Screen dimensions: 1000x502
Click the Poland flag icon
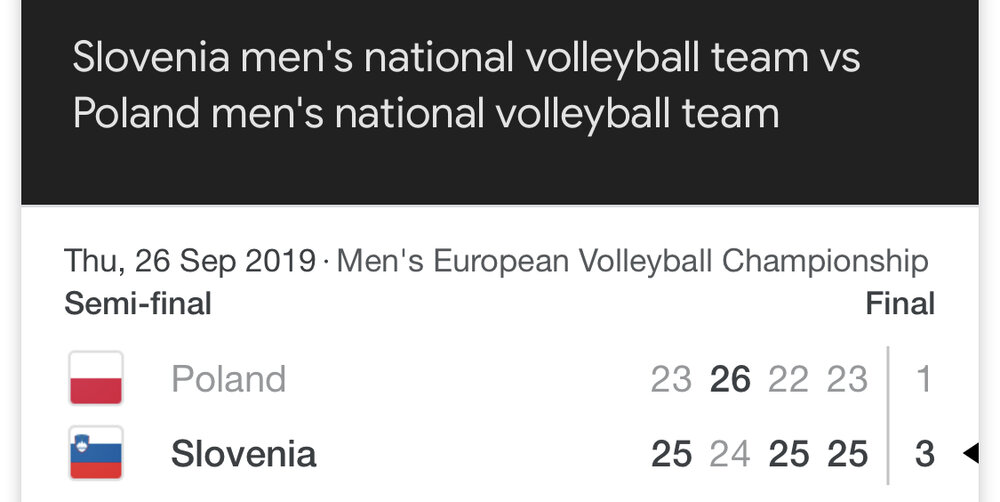click(96, 378)
